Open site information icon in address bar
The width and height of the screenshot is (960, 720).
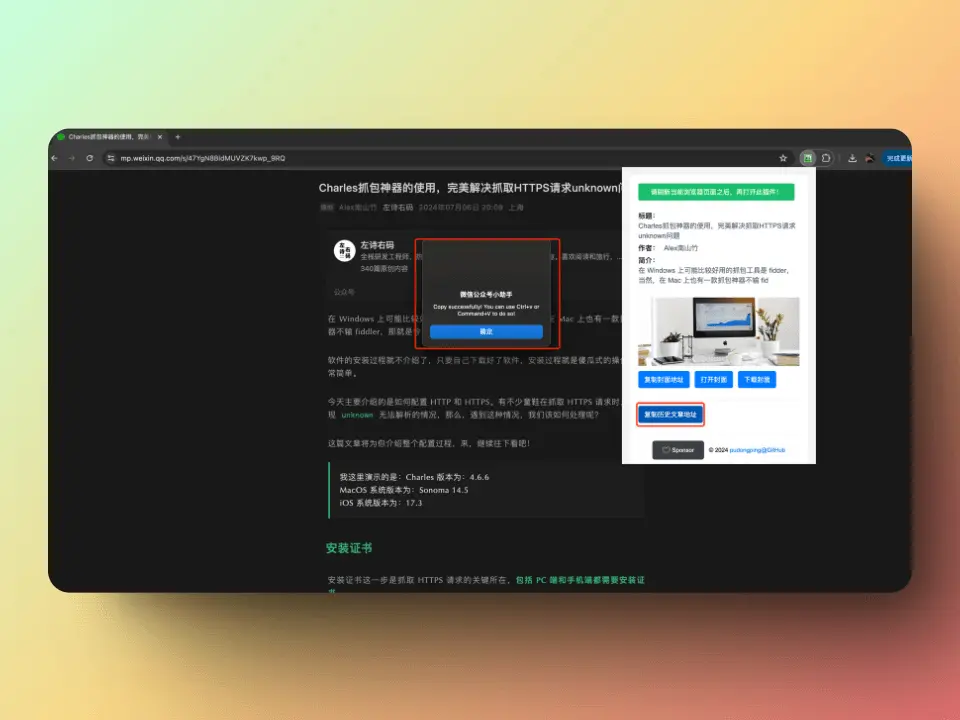pos(111,158)
